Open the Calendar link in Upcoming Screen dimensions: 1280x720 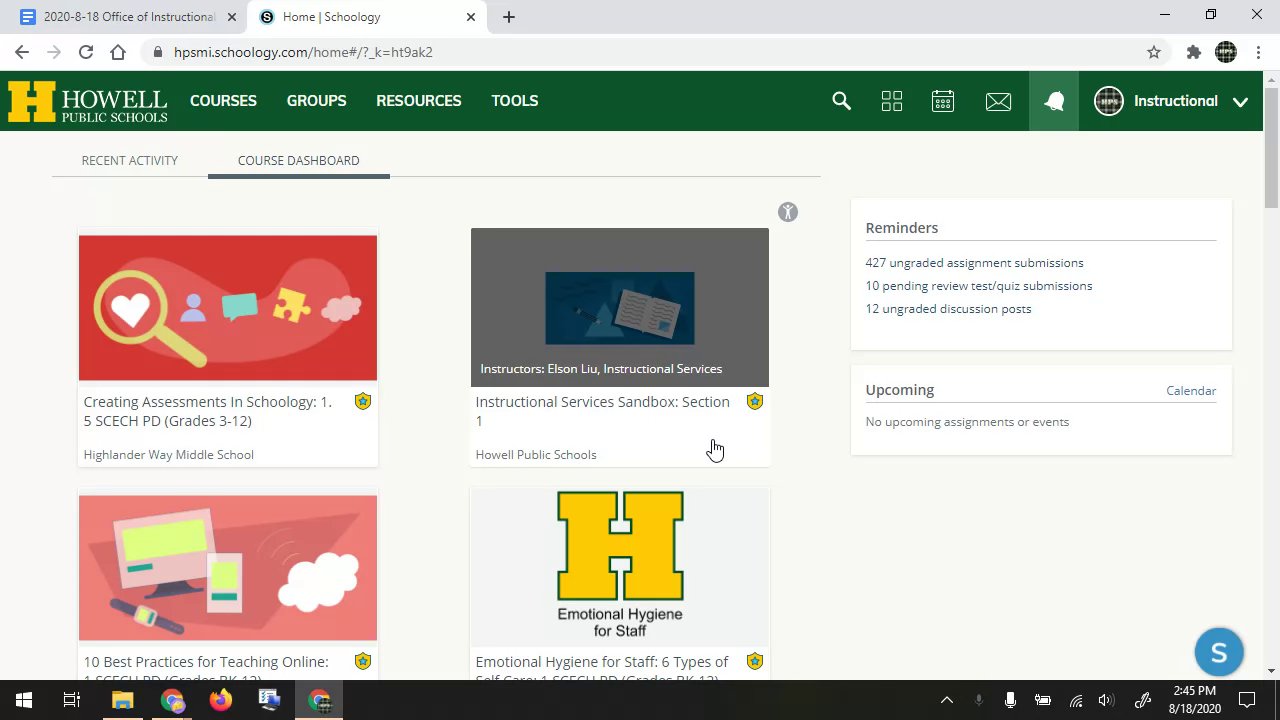[1191, 391]
